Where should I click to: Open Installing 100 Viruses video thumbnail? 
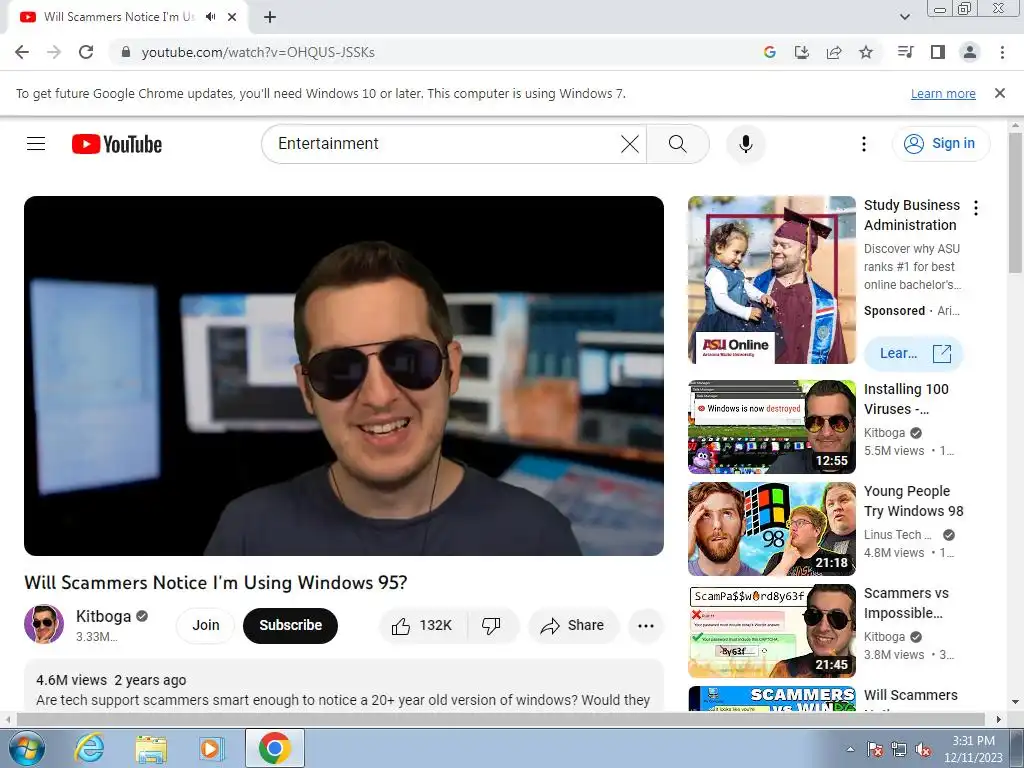(771, 426)
